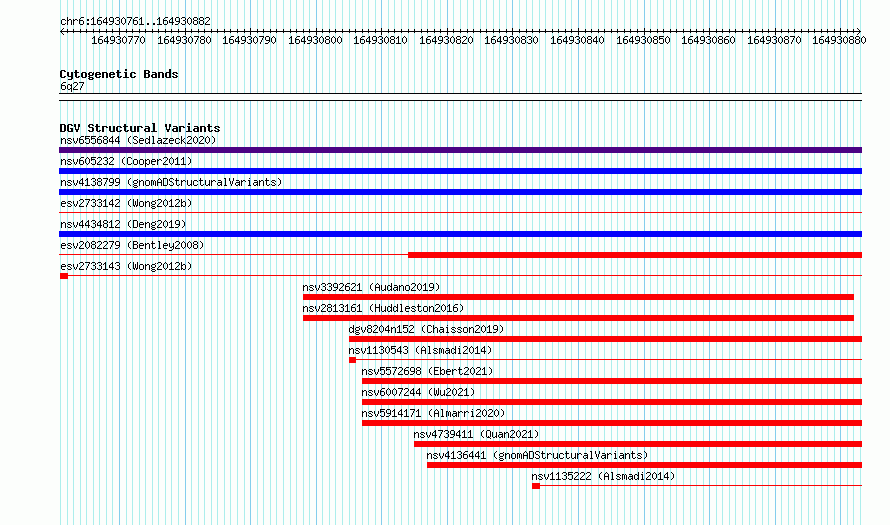
Task: Open the nsv5914171 (Almarri2020) label
Action: [433, 413]
